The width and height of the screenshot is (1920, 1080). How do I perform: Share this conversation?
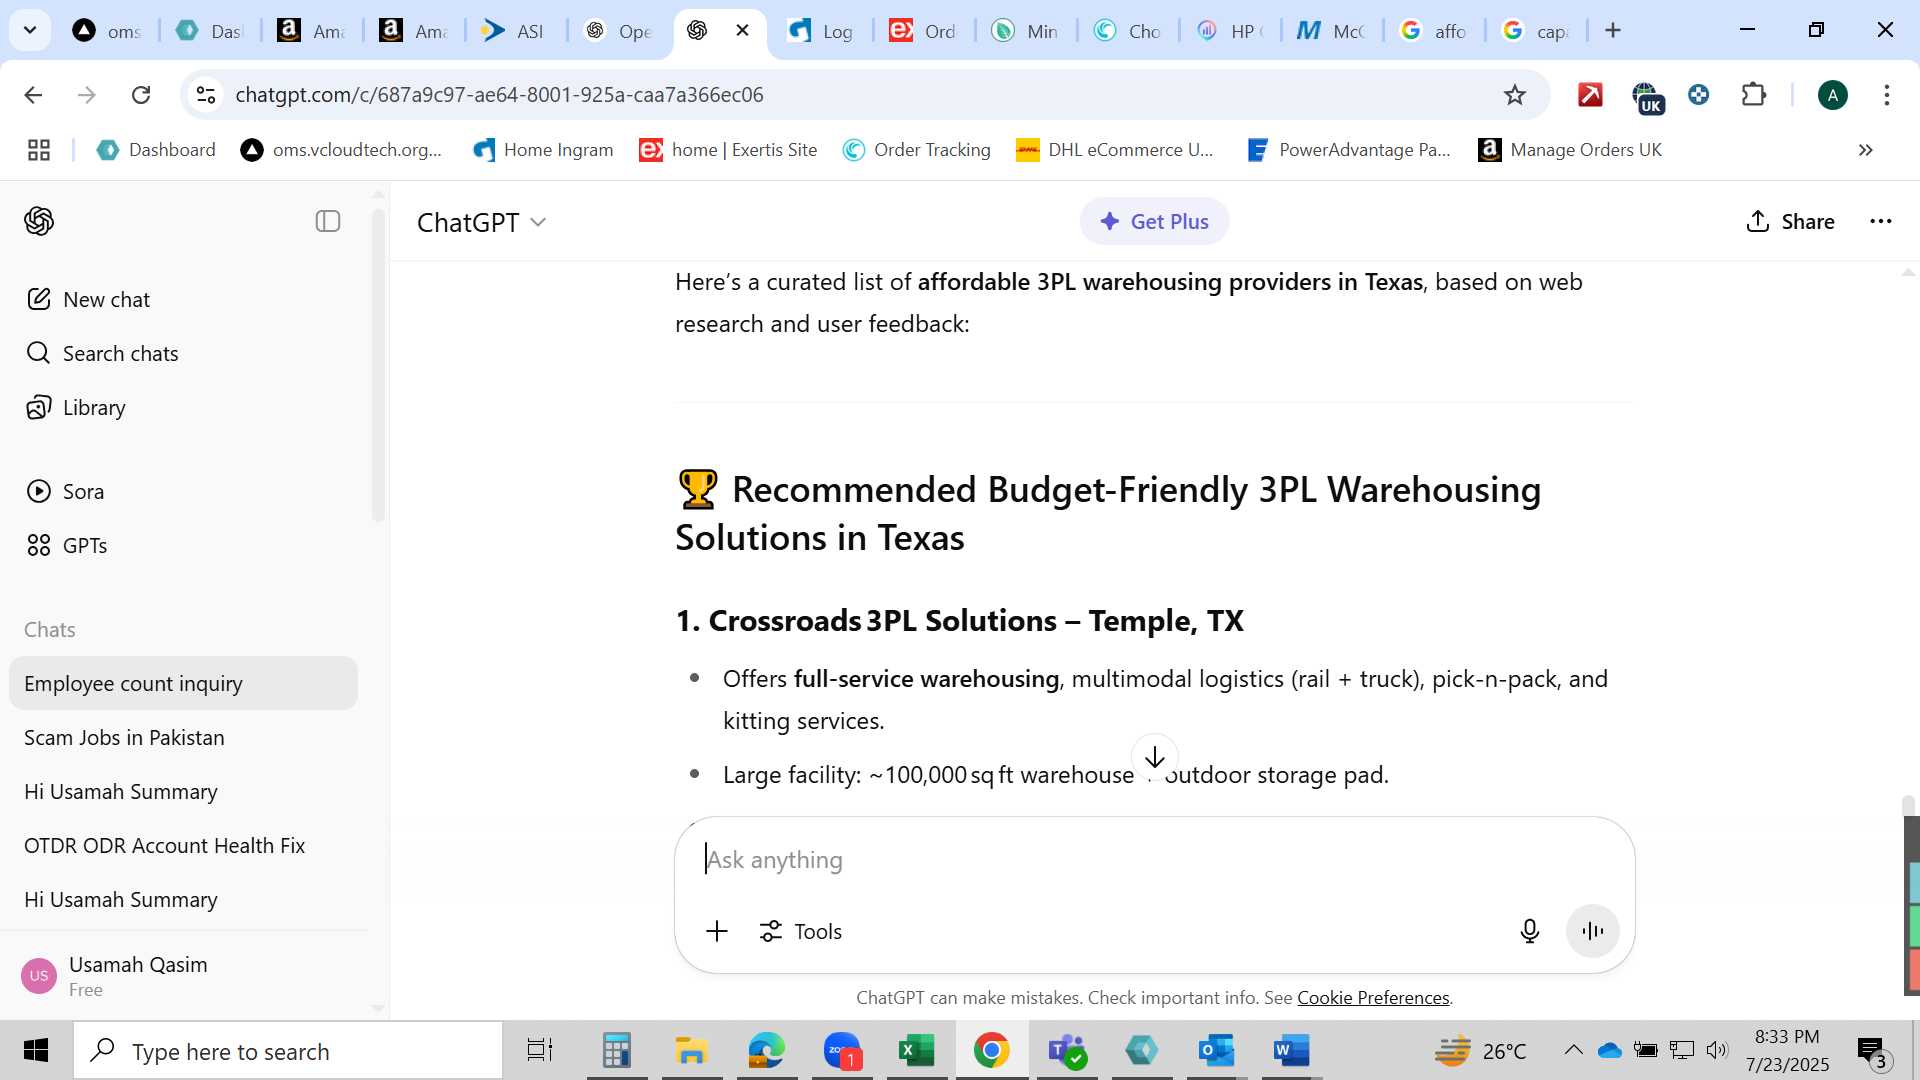(1790, 222)
